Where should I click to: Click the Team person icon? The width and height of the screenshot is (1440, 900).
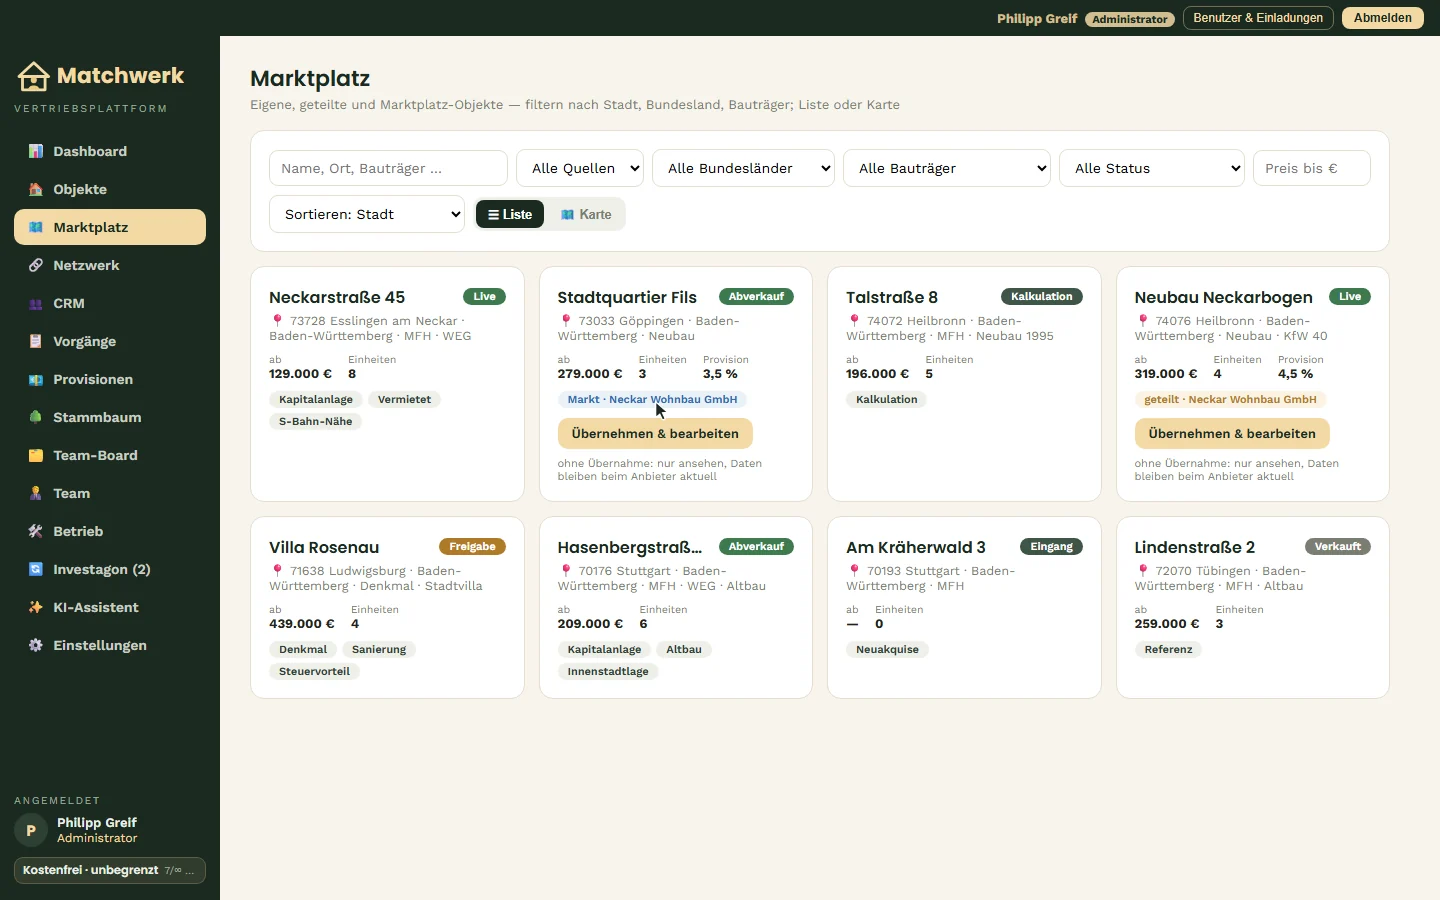pos(36,493)
